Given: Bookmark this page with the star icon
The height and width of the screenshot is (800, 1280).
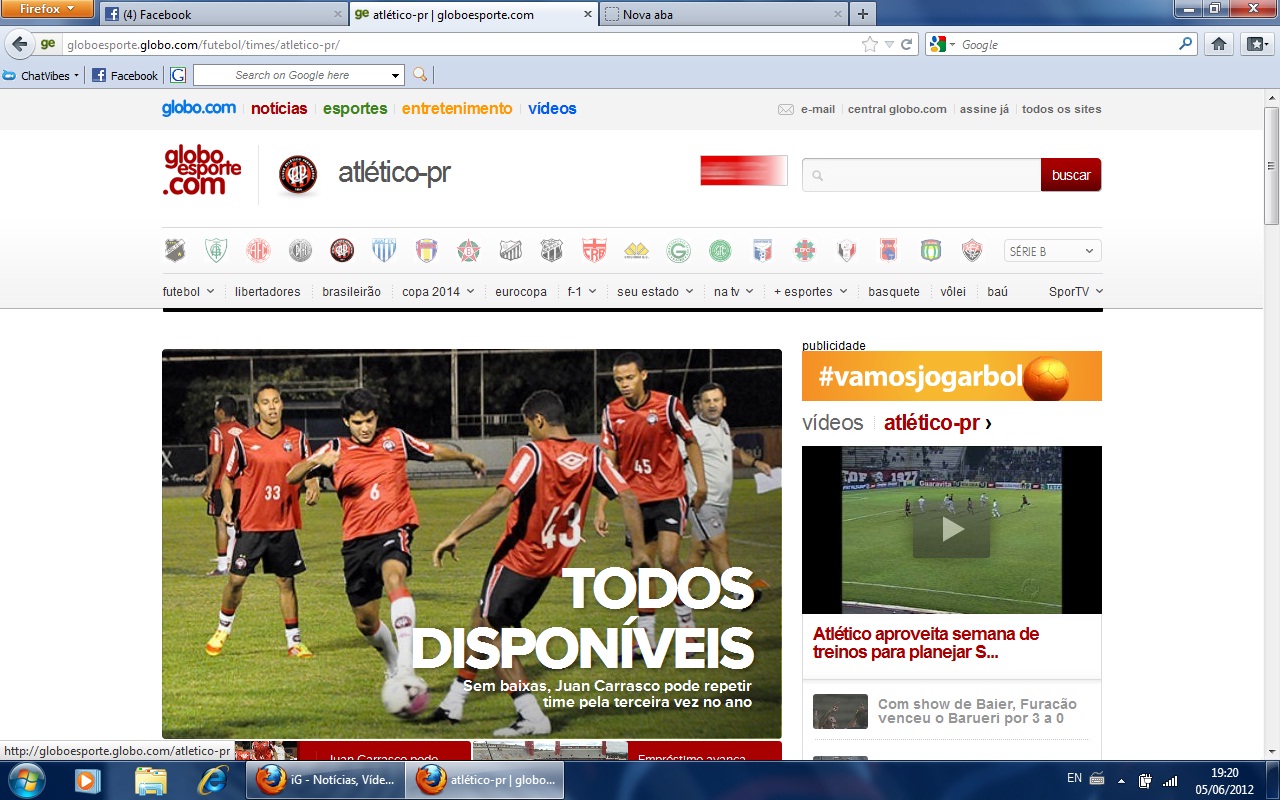Looking at the screenshot, I should coord(870,44).
